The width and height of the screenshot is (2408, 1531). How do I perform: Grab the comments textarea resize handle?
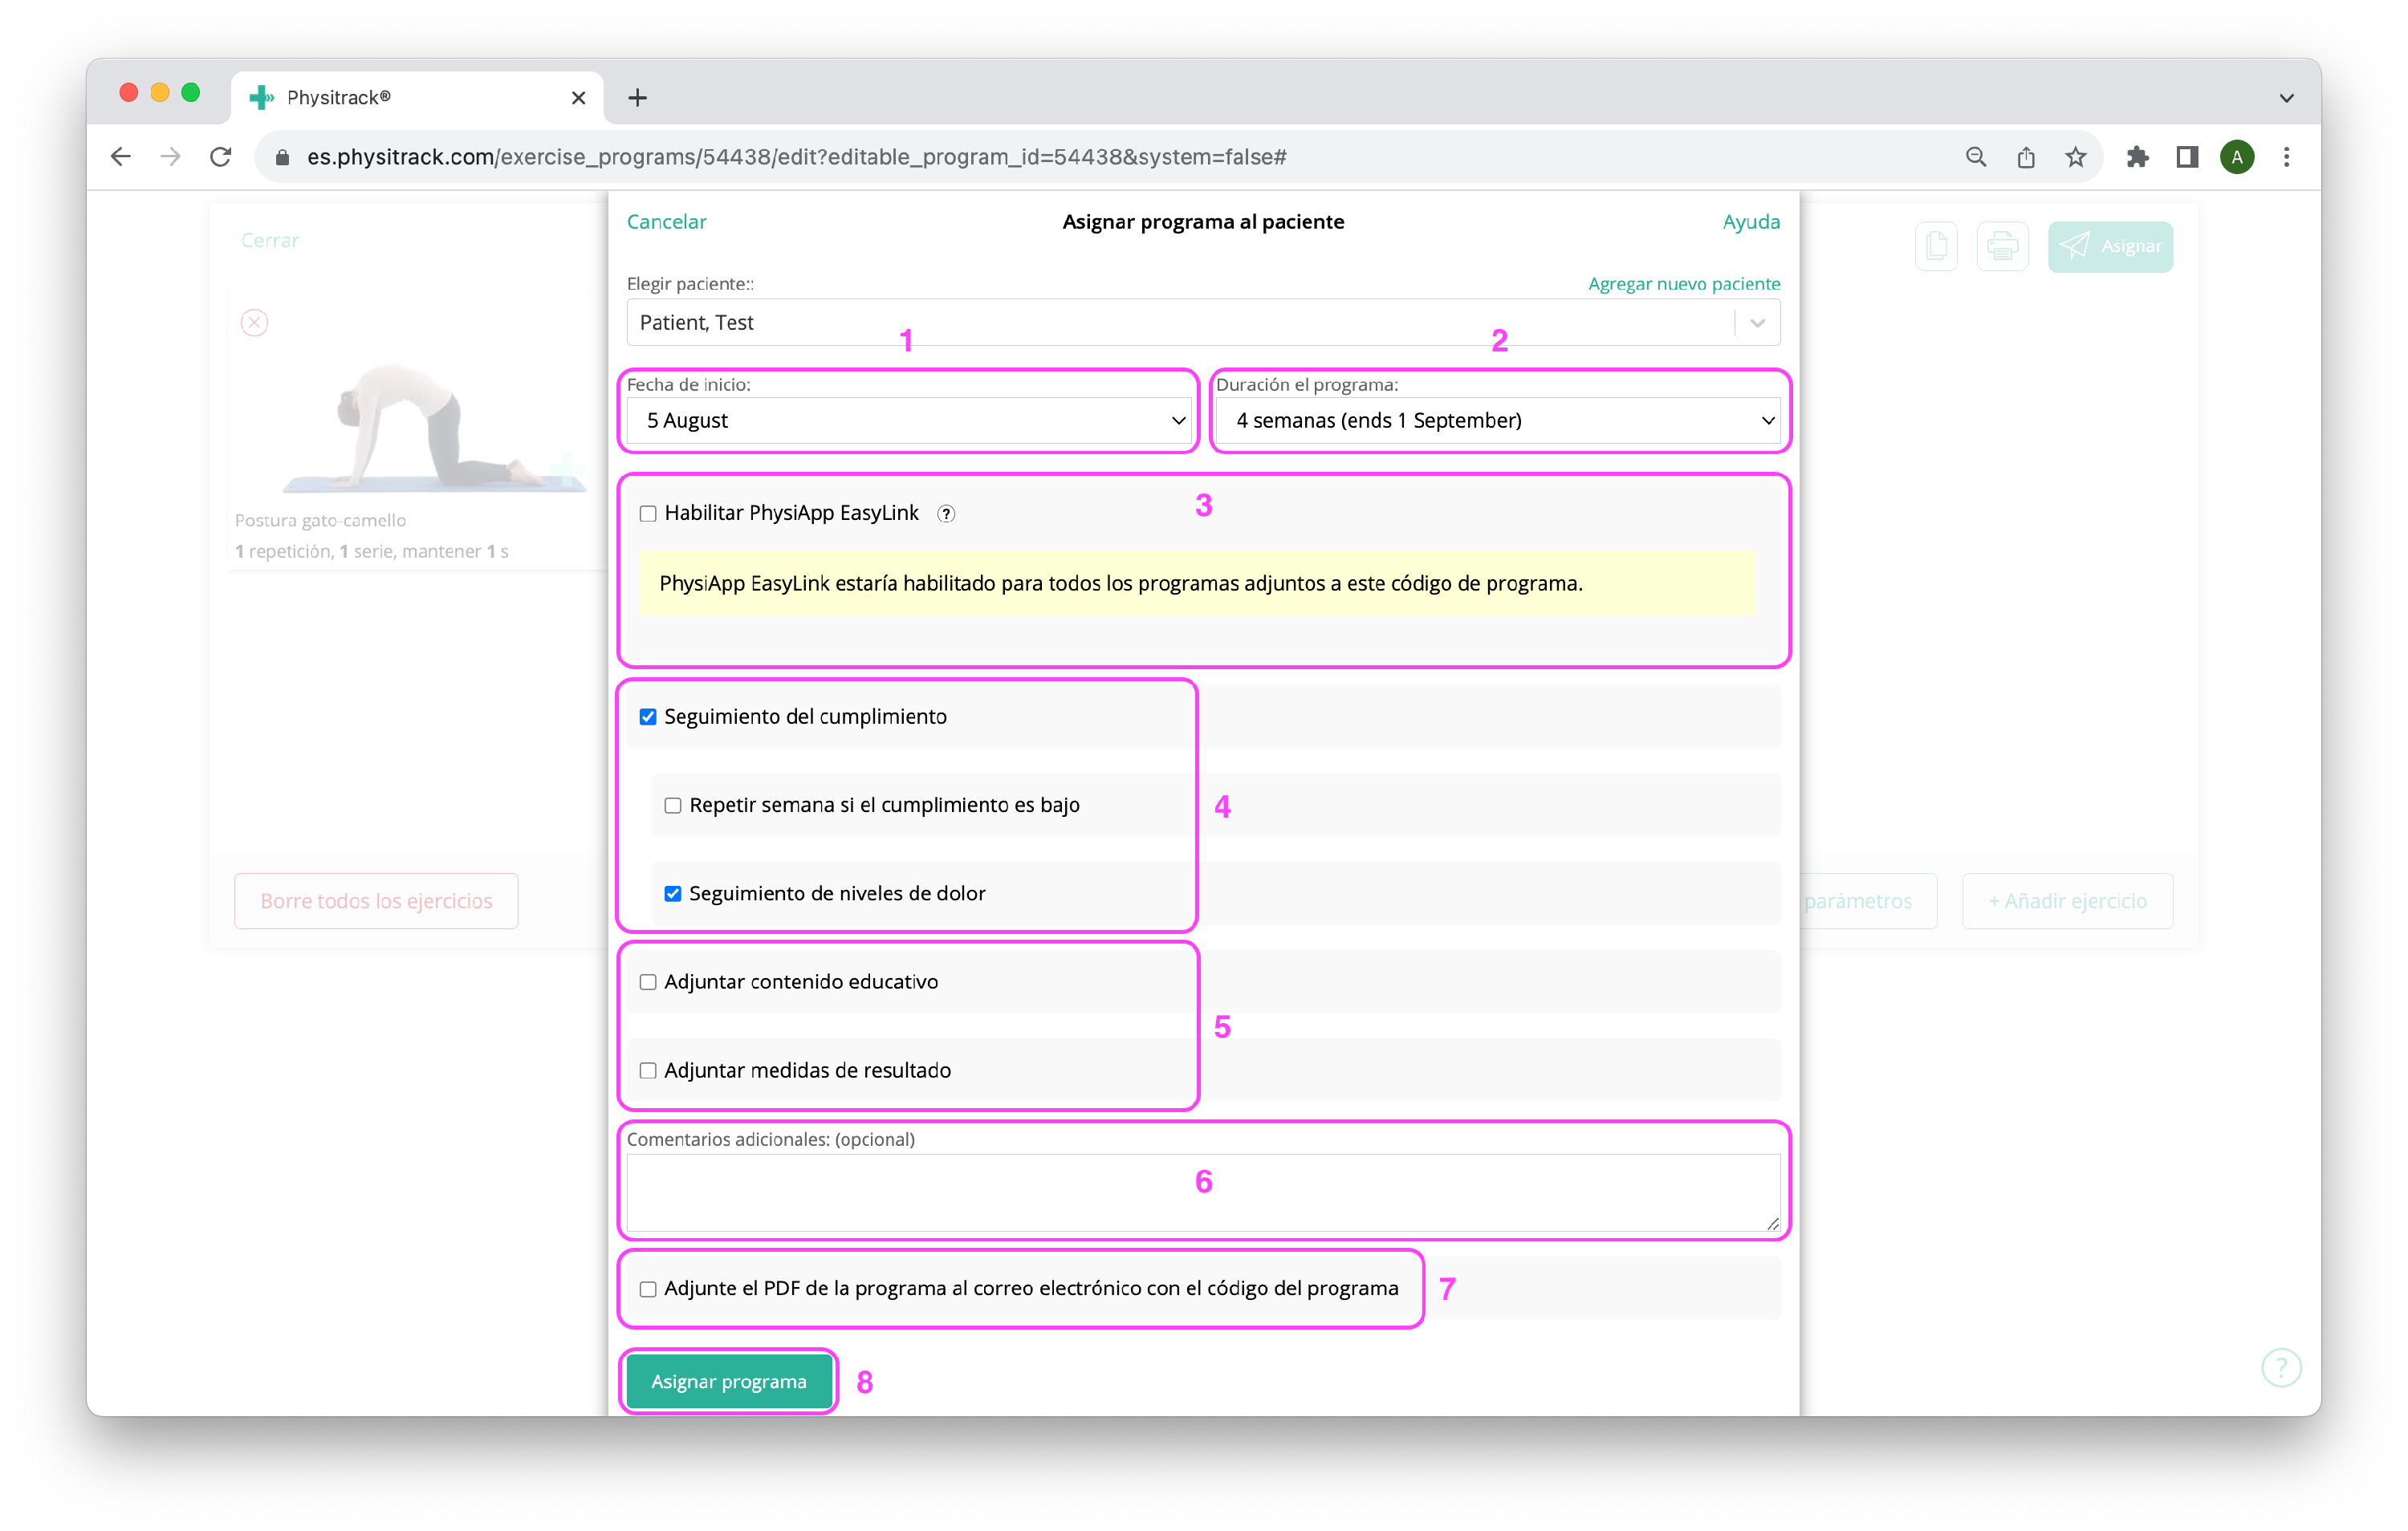(x=1772, y=1223)
